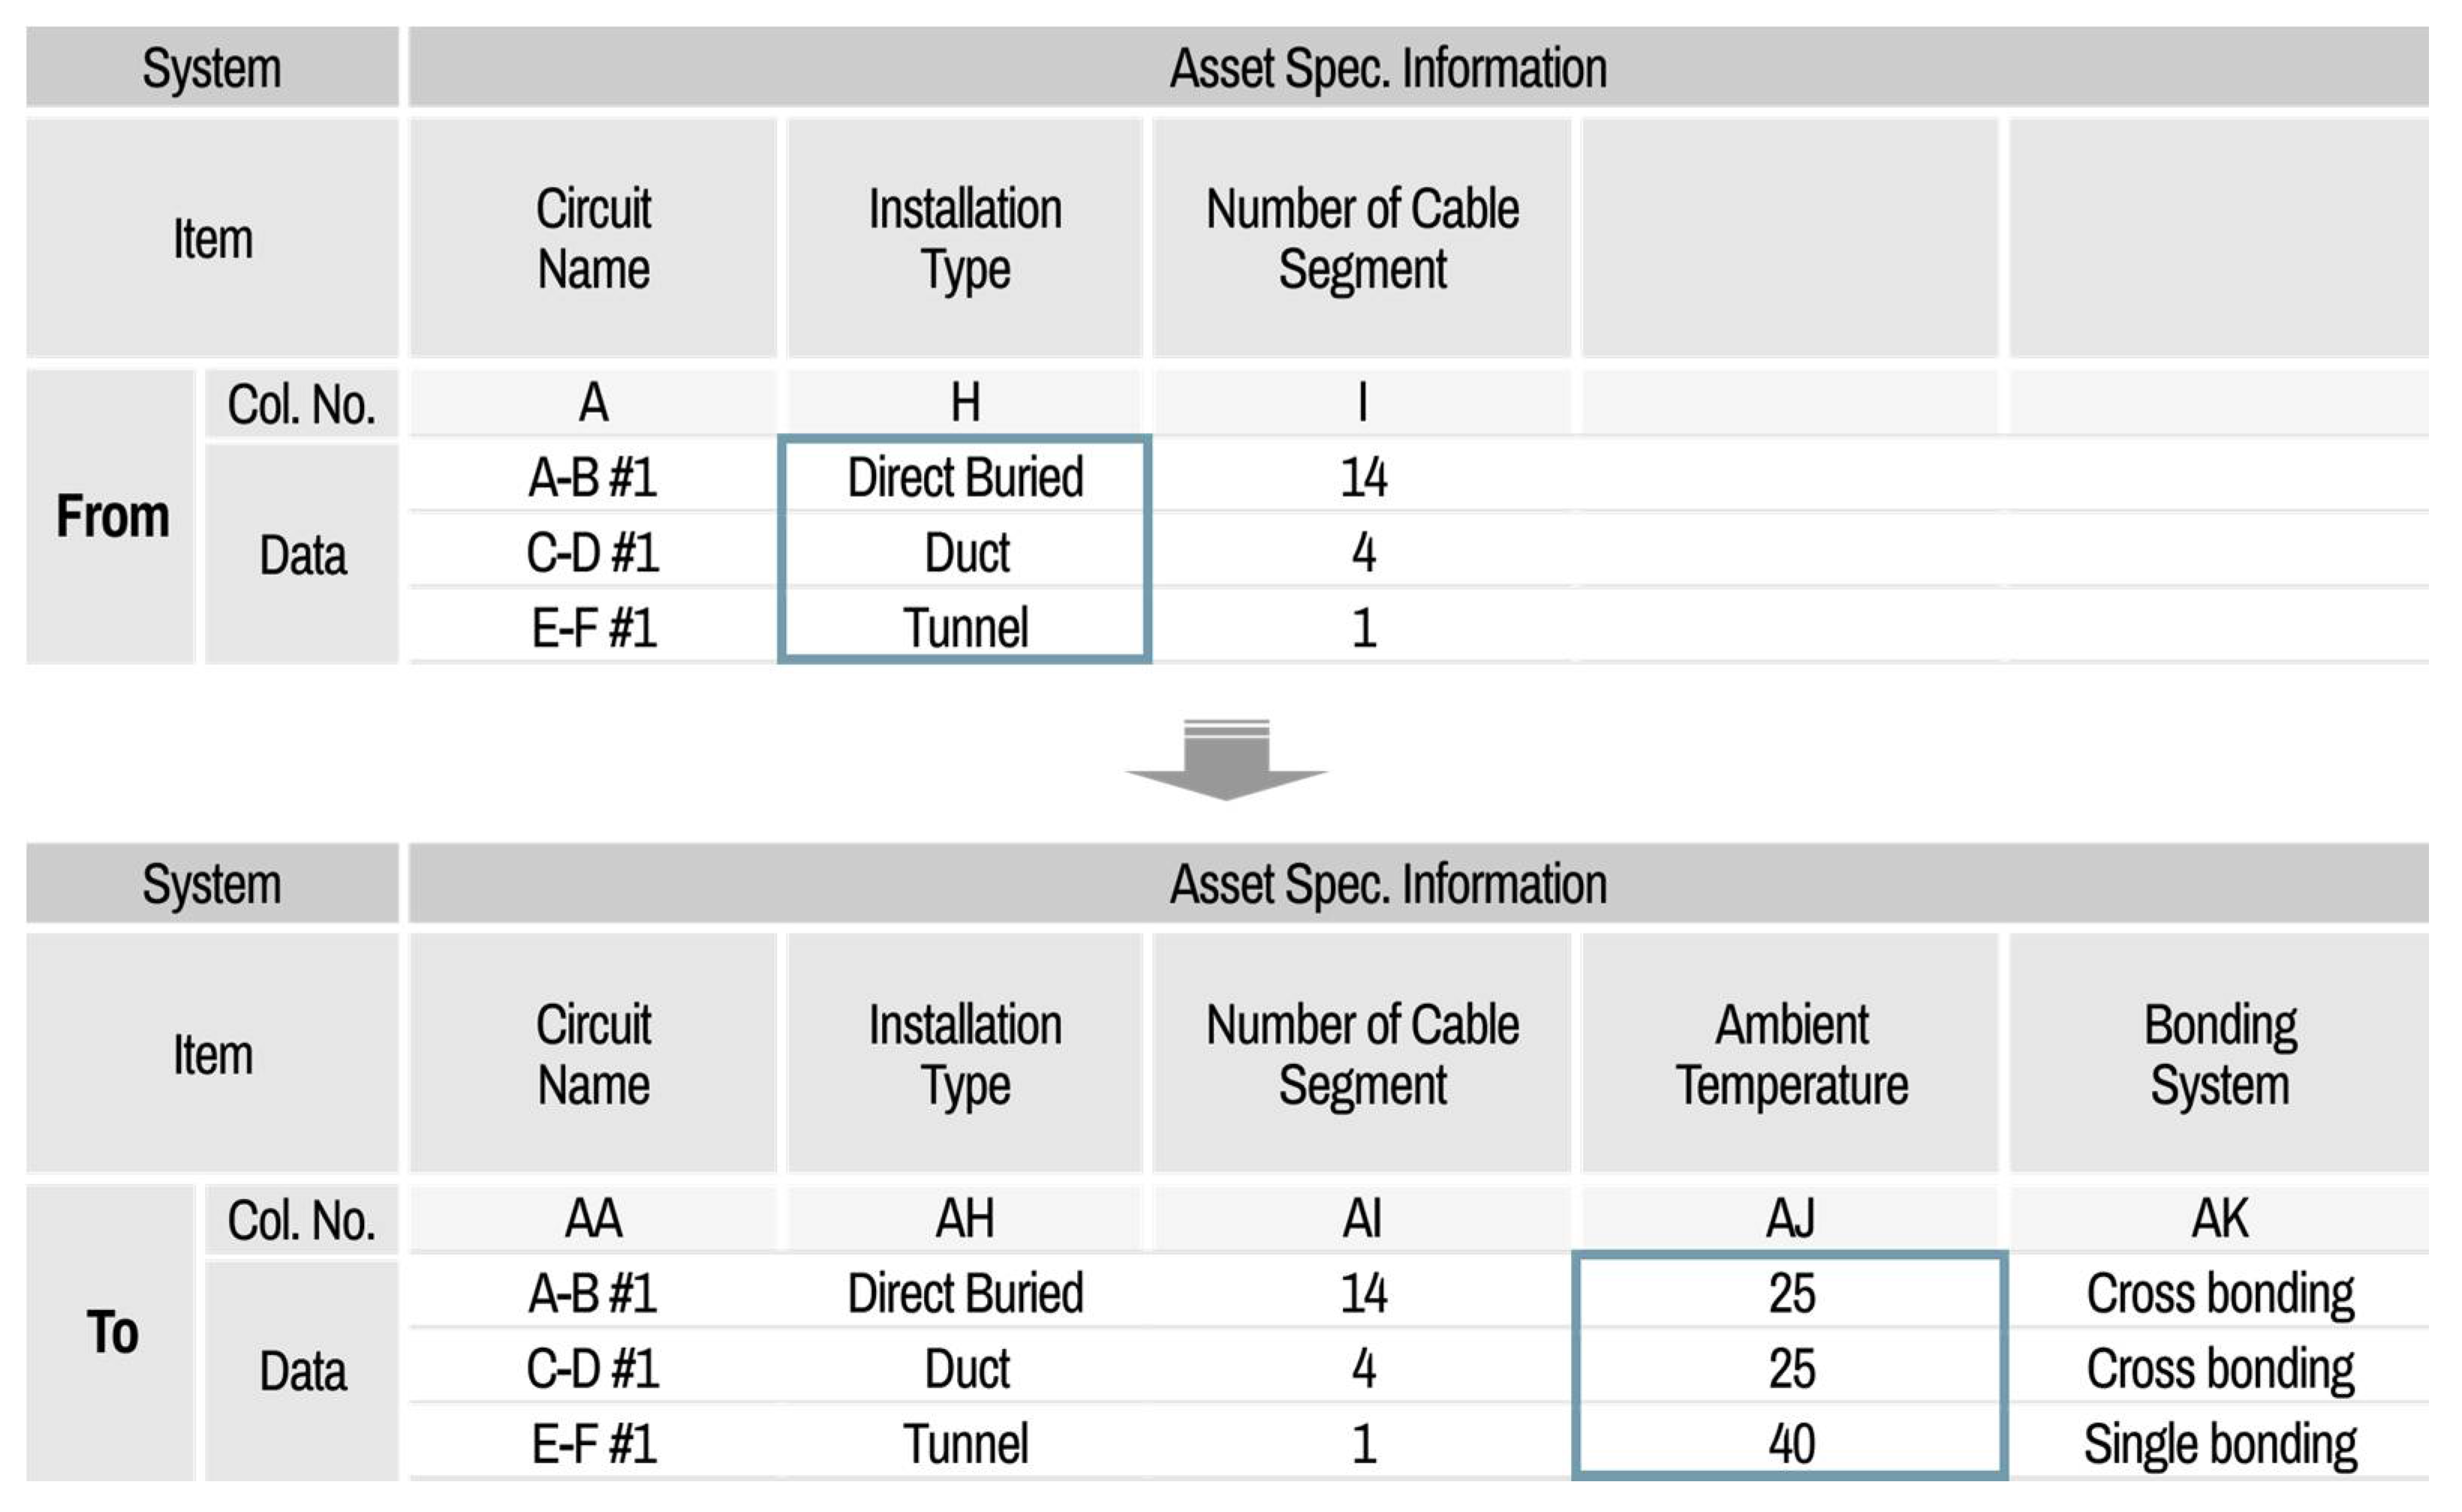Select cable segment value 14 in From table
The width and height of the screenshot is (2462, 1512).
pyautogui.click(x=1362, y=477)
